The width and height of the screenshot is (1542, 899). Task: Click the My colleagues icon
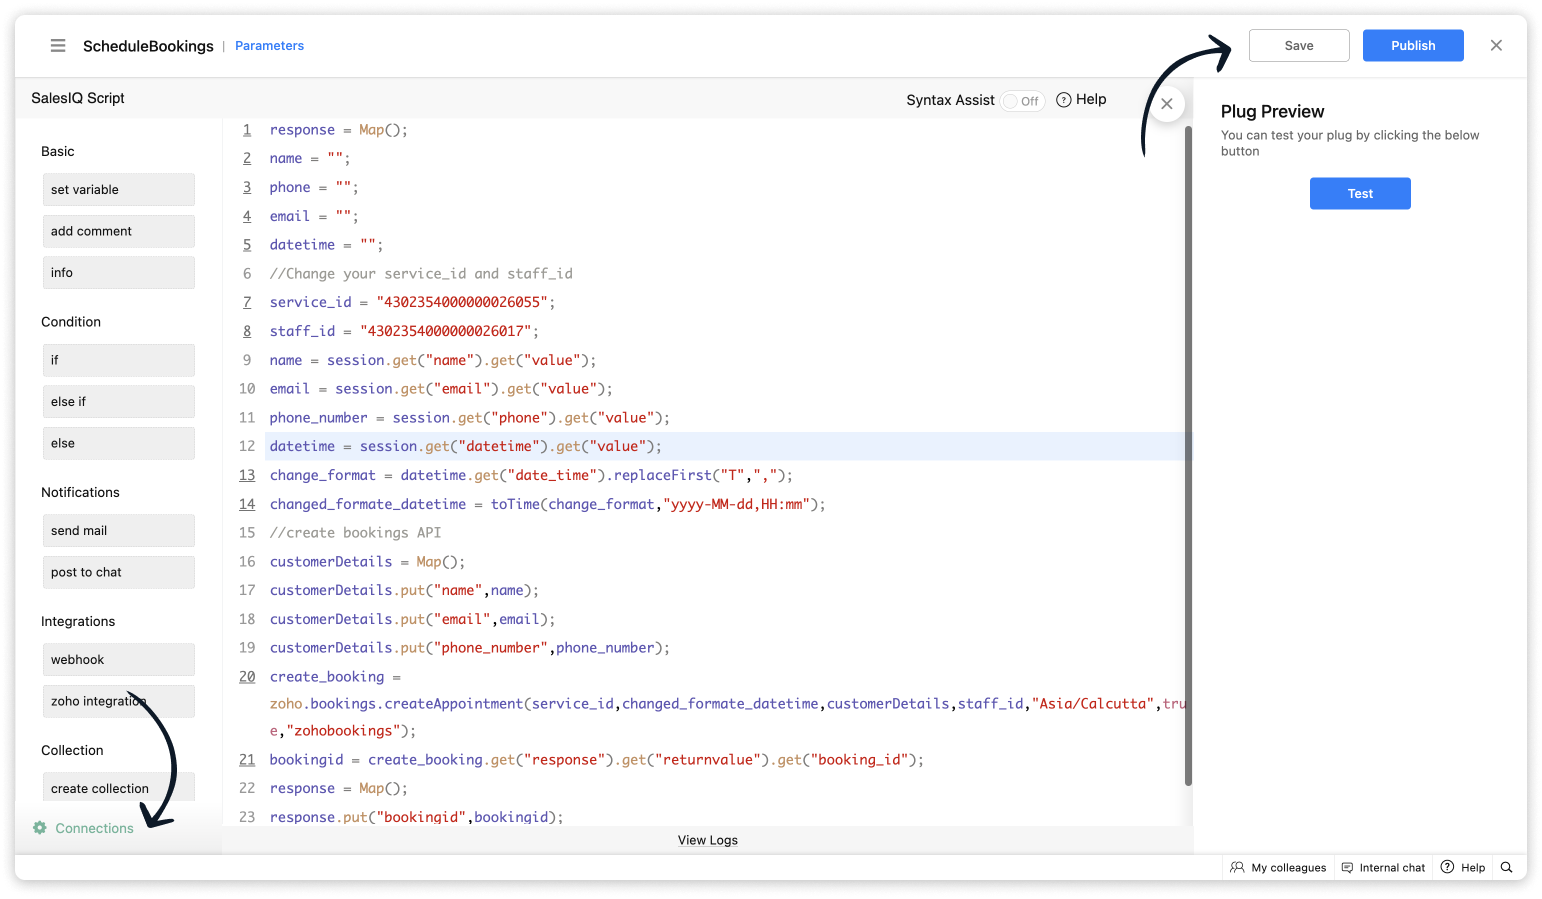tap(1237, 868)
